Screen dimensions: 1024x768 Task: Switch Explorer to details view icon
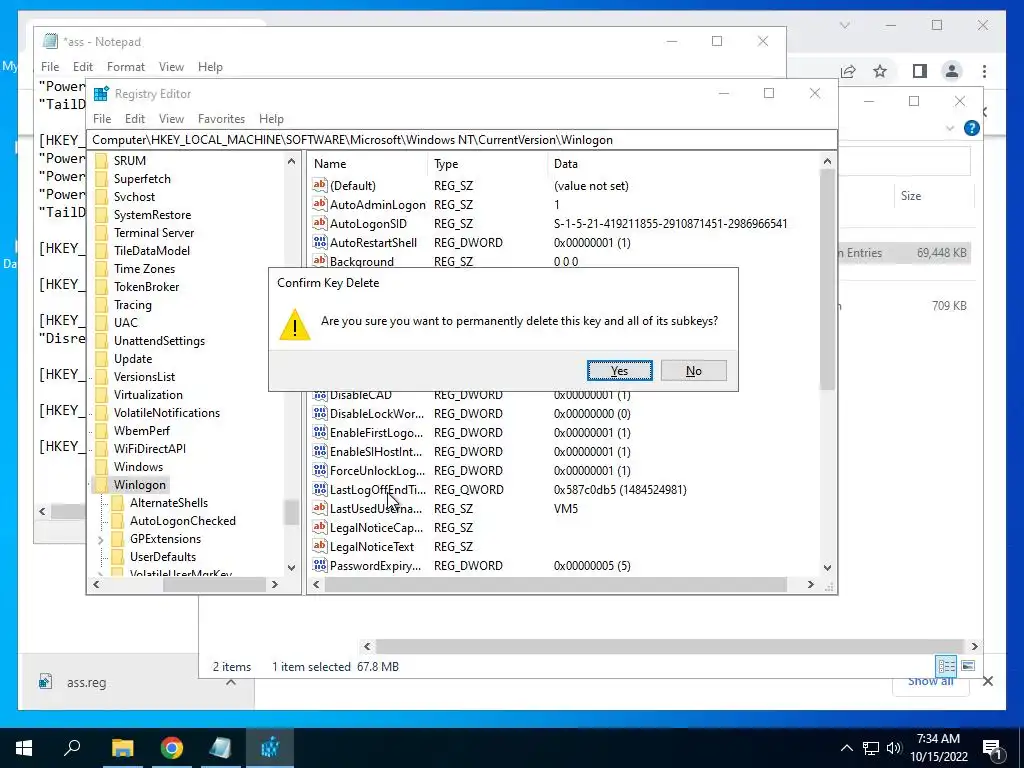946,666
